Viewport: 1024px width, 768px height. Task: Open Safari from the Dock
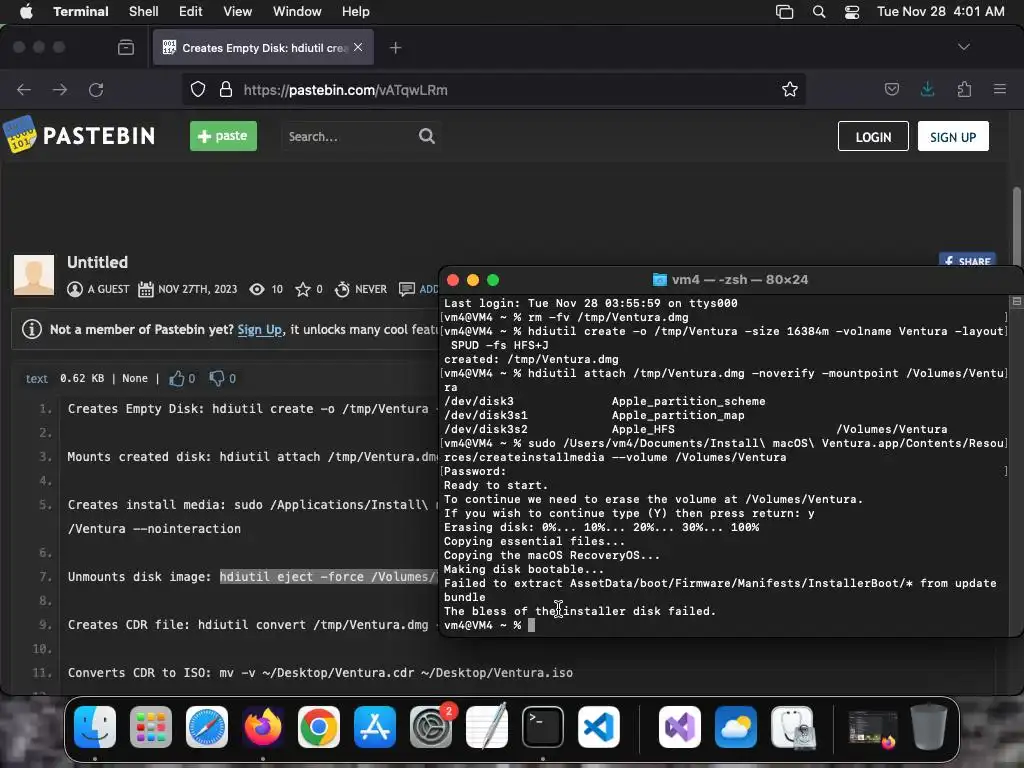[207, 727]
